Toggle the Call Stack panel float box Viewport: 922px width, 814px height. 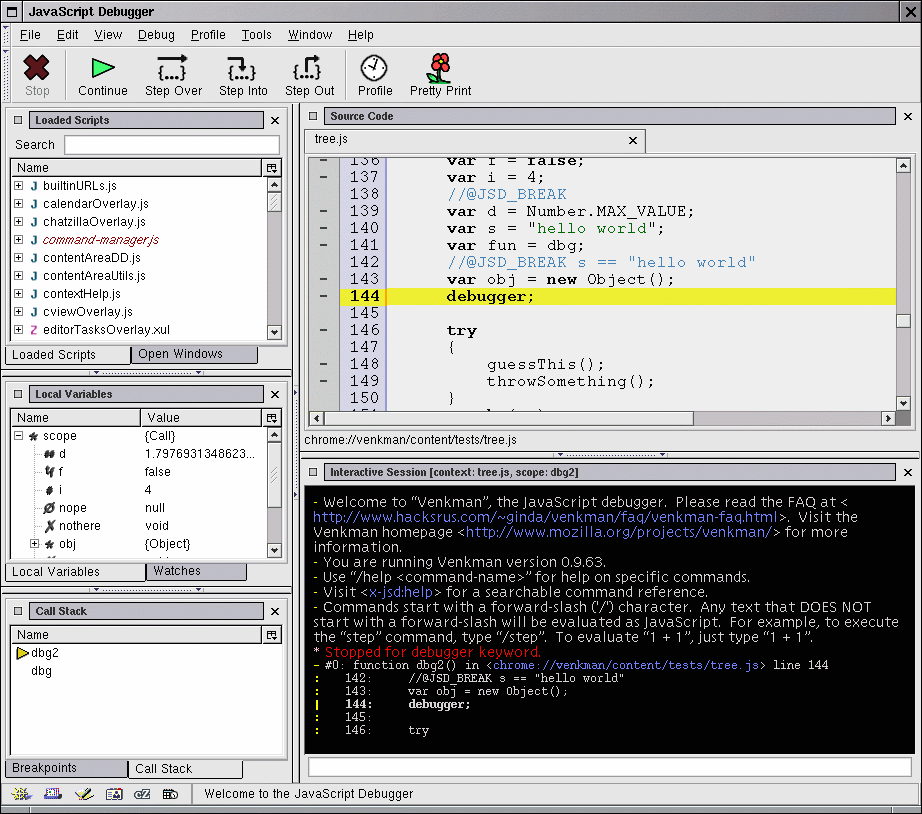point(18,611)
